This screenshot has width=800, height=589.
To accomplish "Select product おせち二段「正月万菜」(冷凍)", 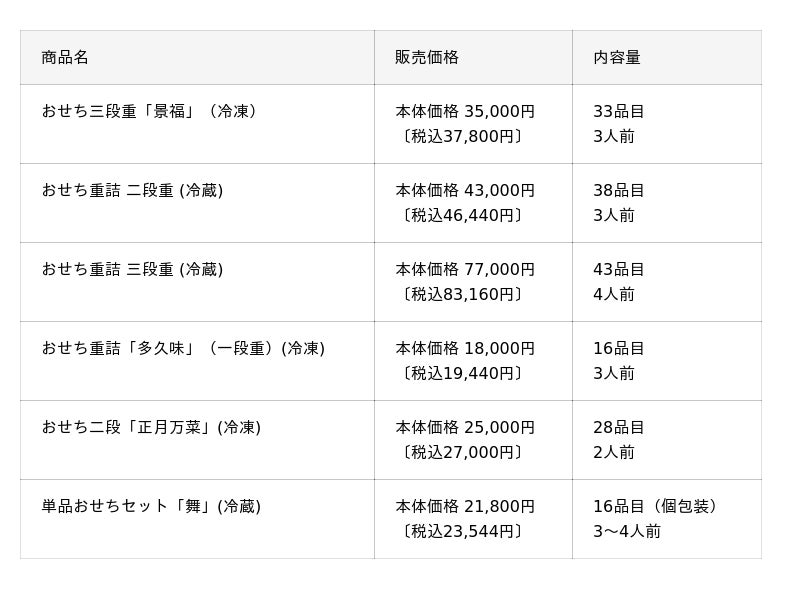I will click(x=151, y=427).
